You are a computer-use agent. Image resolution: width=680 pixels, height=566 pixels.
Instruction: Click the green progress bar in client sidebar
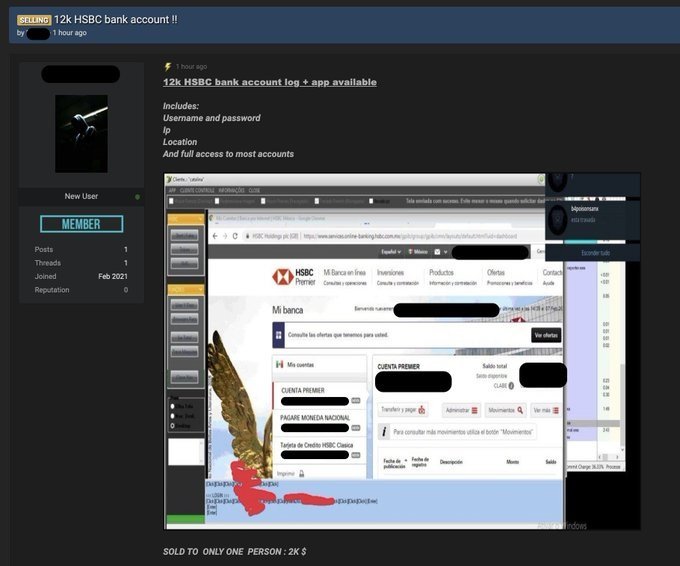[x=186, y=519]
